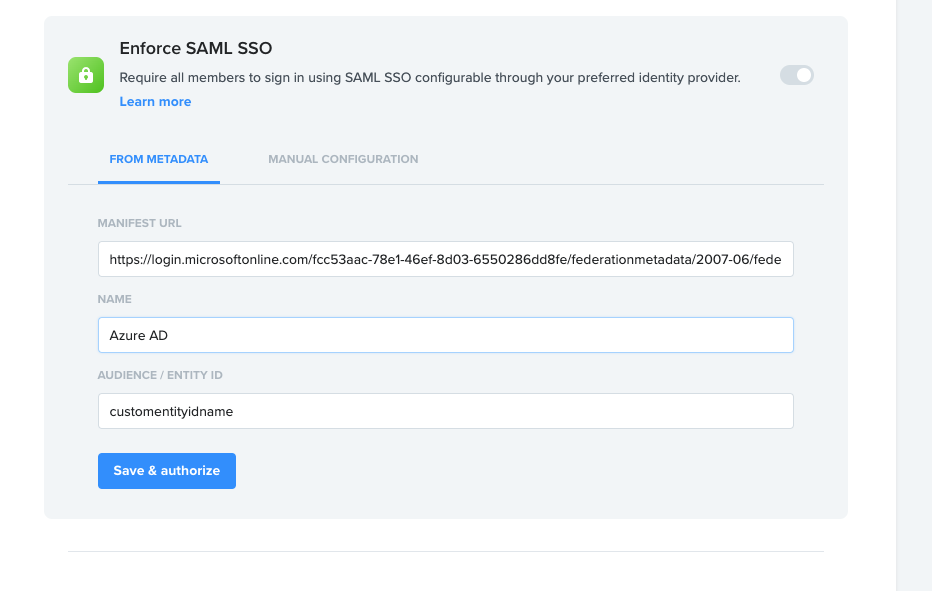Click the blue underline beneath From Metadata
The image size is (932, 591).
158,182
